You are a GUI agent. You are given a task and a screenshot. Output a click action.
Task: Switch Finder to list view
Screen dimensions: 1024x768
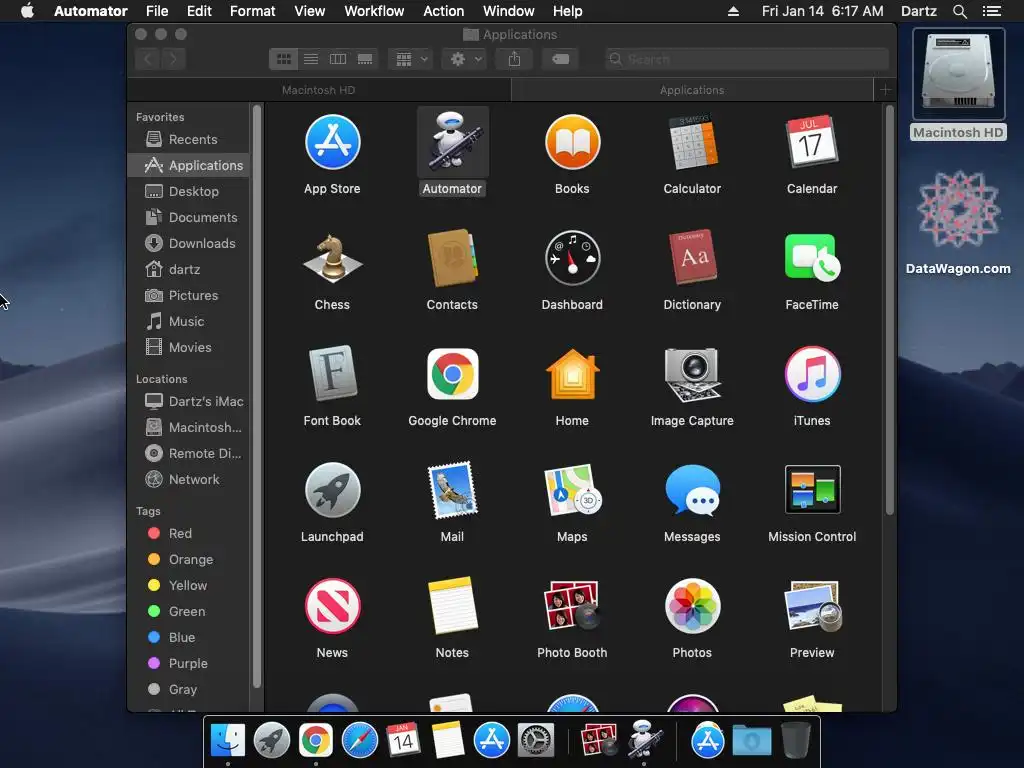pyautogui.click(x=311, y=59)
